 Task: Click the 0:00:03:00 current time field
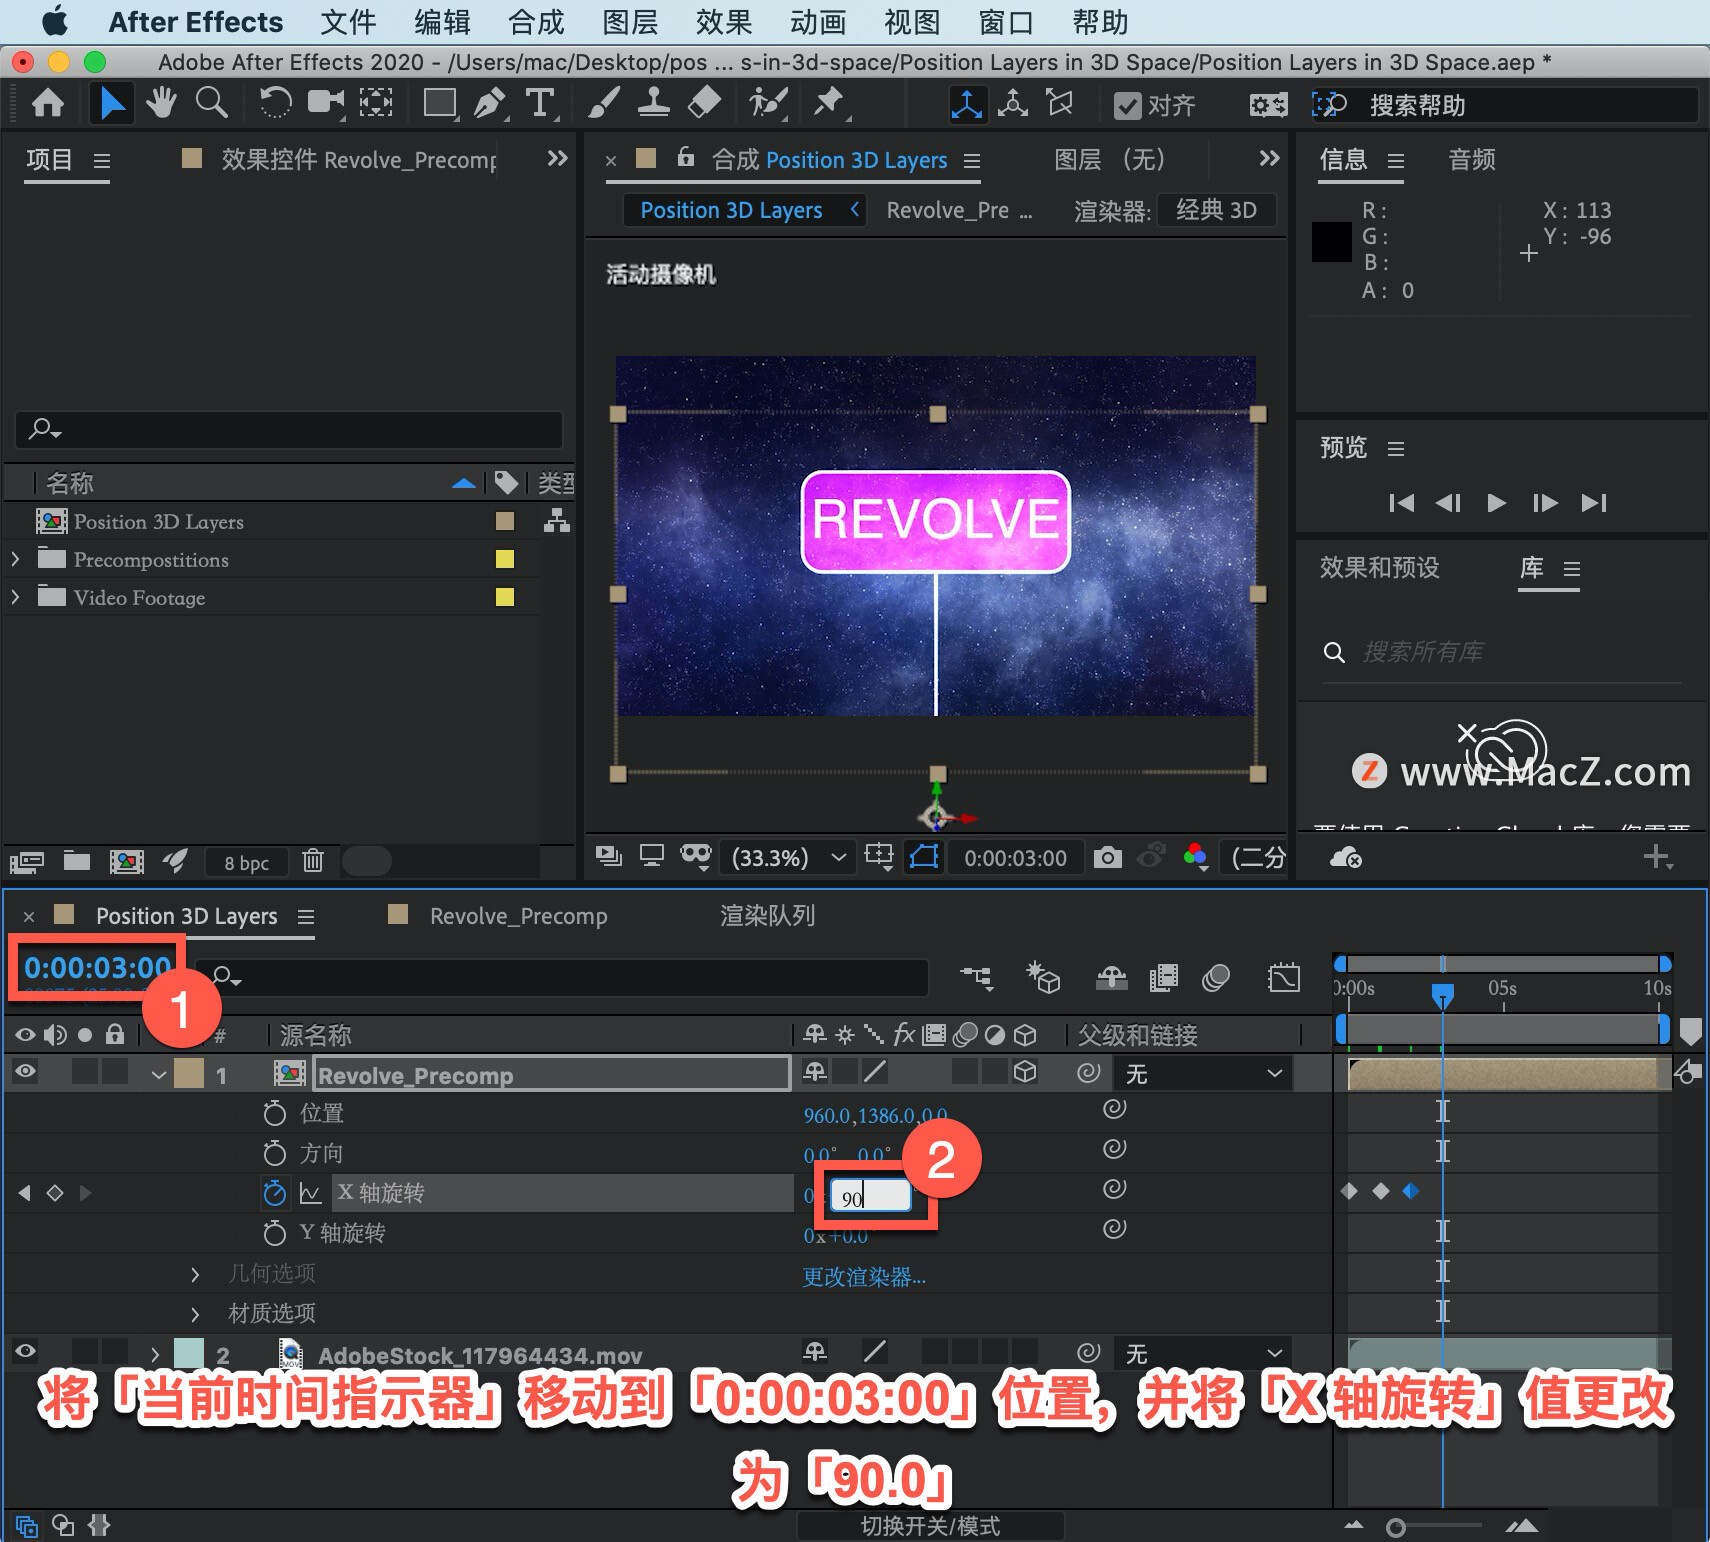97,967
